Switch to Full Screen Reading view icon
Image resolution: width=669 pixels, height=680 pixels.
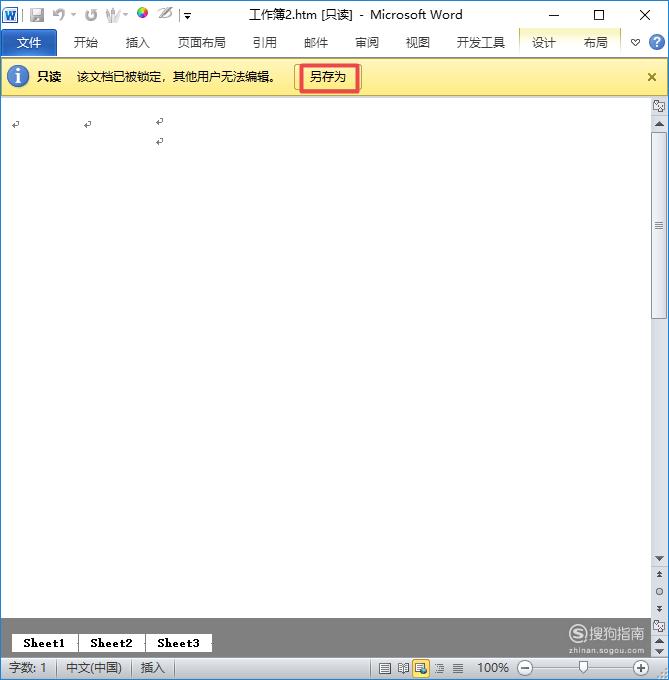[403, 668]
